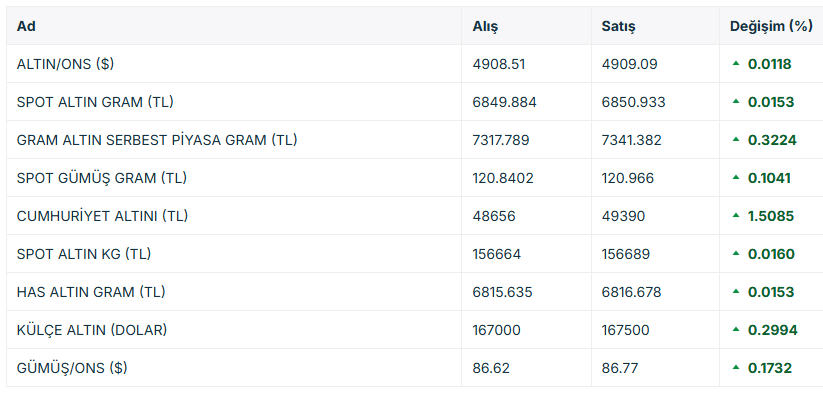Click up arrow beside 1.5085
823x397 pixels.
(x=736, y=215)
